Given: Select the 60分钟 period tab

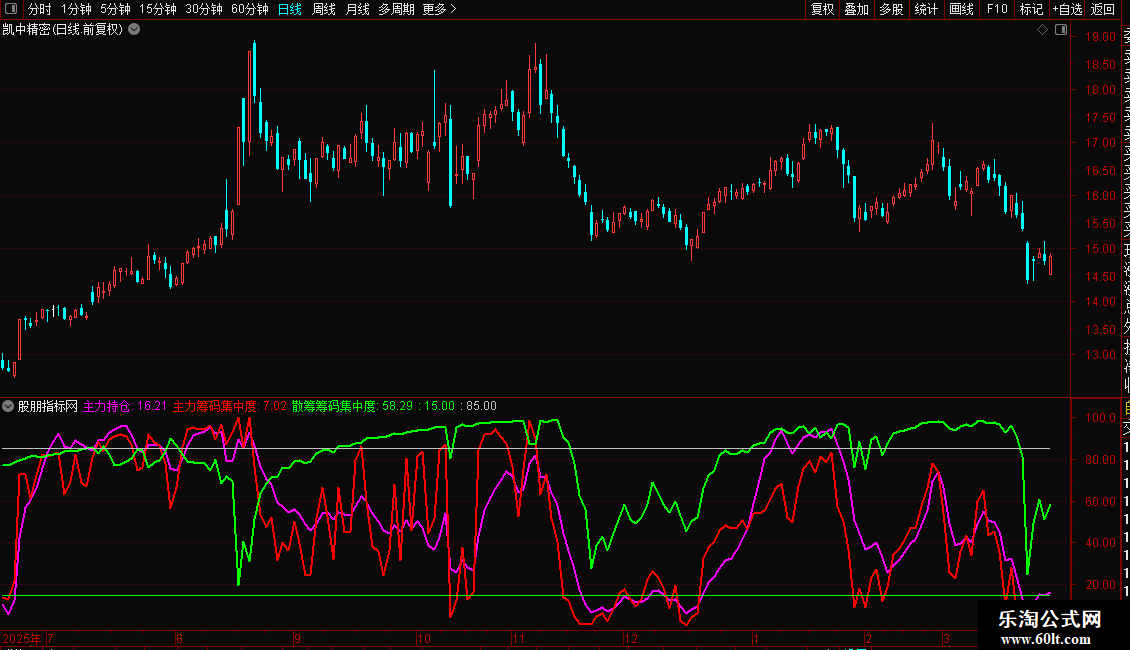Looking at the screenshot, I should coord(250,9).
